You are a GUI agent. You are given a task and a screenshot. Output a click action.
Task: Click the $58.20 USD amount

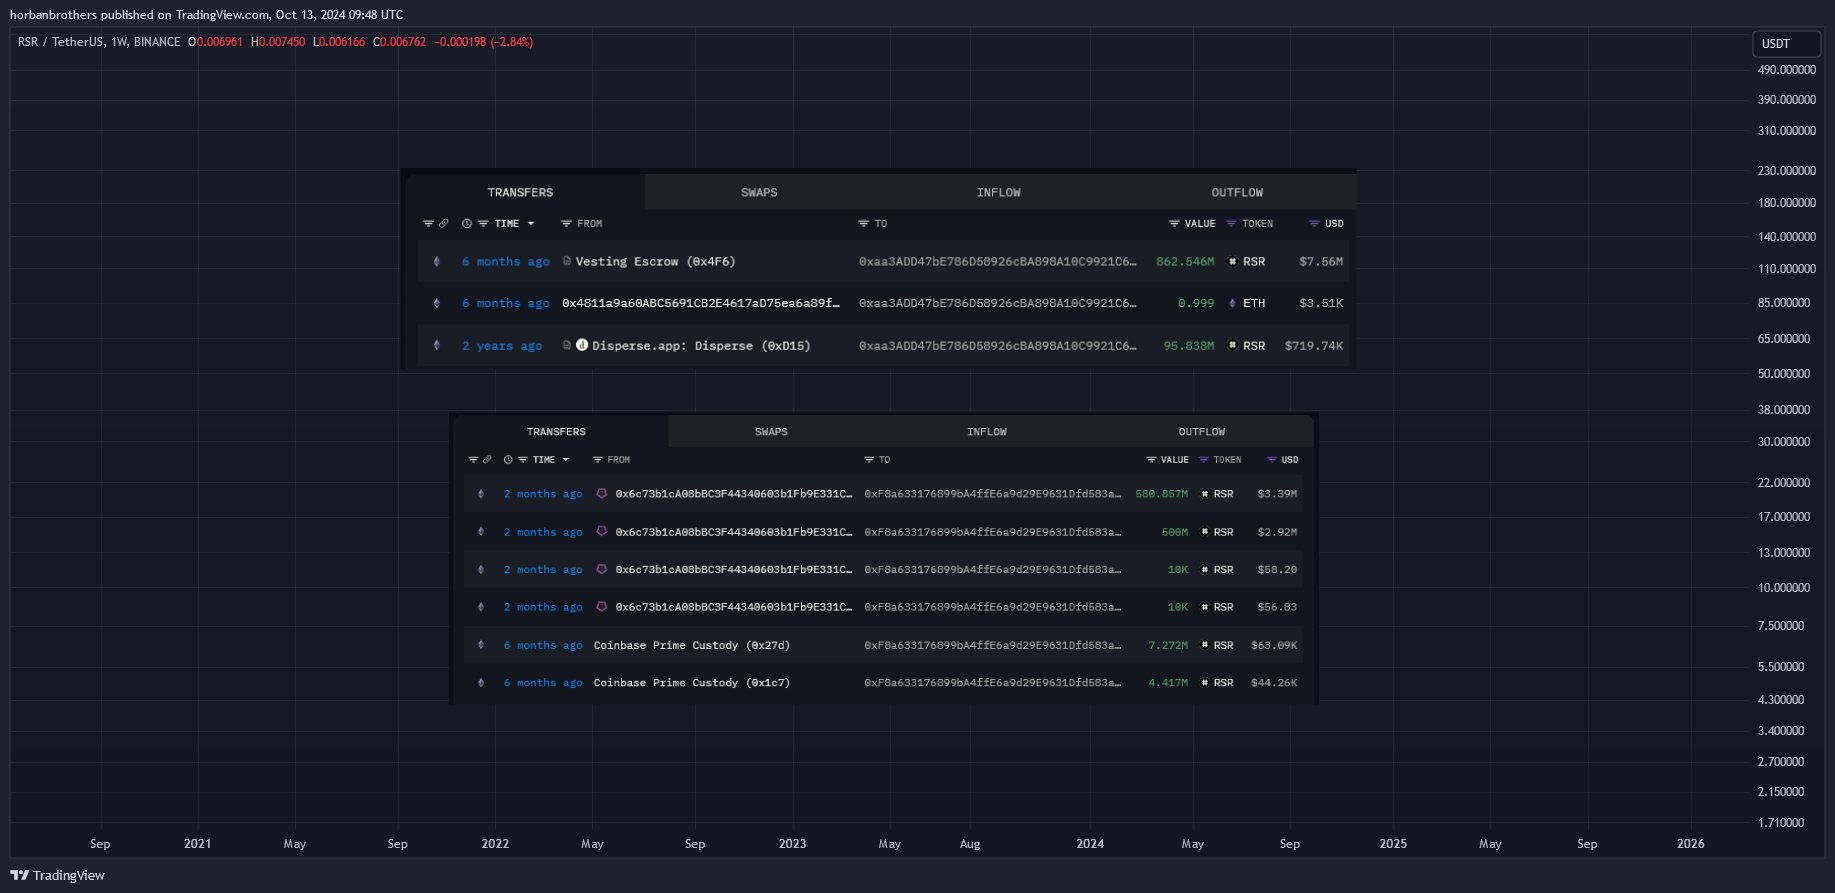pos(1277,570)
